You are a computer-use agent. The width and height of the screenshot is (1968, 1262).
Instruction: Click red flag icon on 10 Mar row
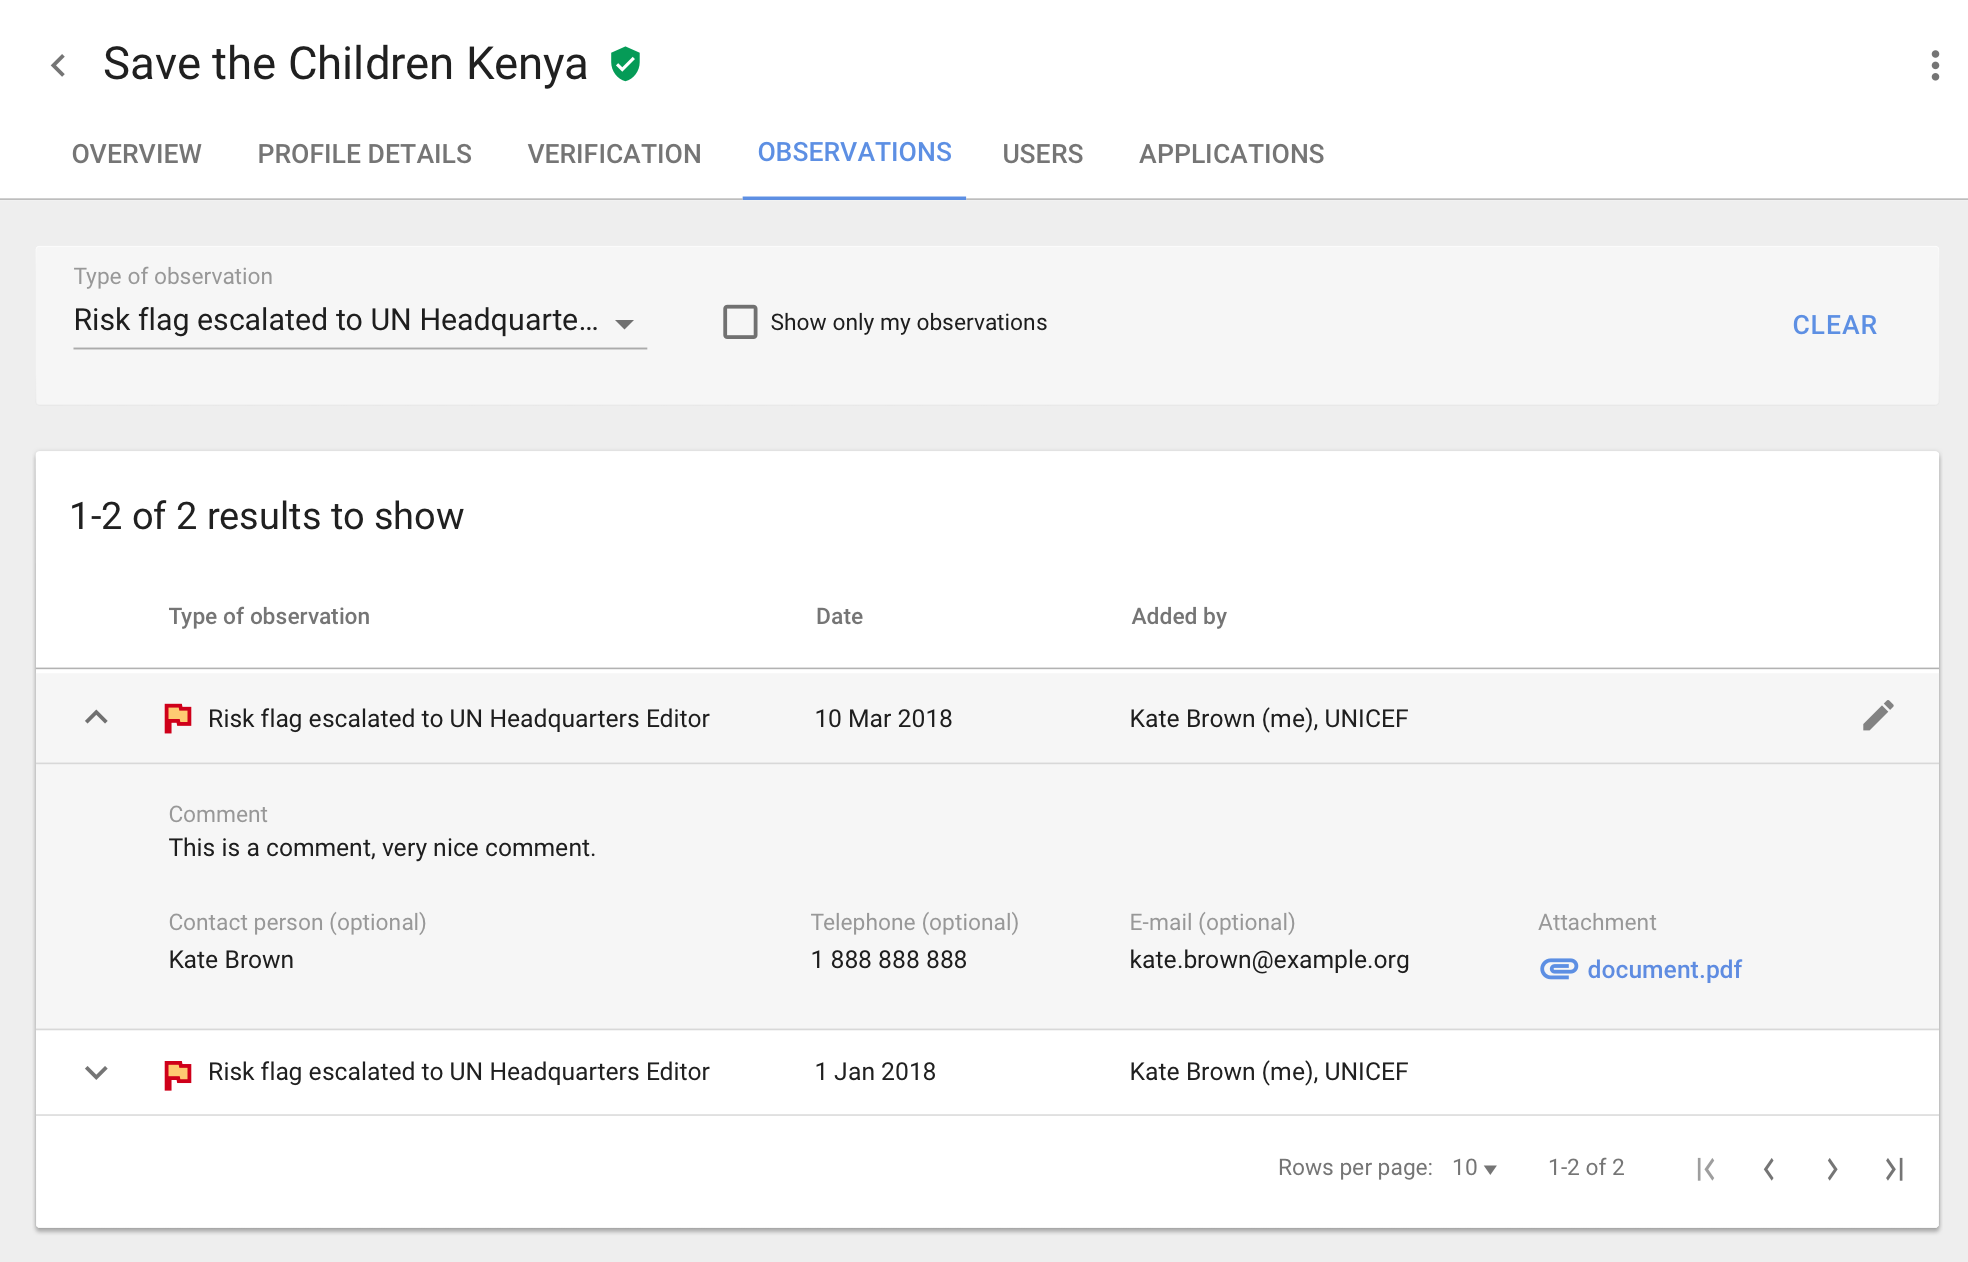point(178,718)
